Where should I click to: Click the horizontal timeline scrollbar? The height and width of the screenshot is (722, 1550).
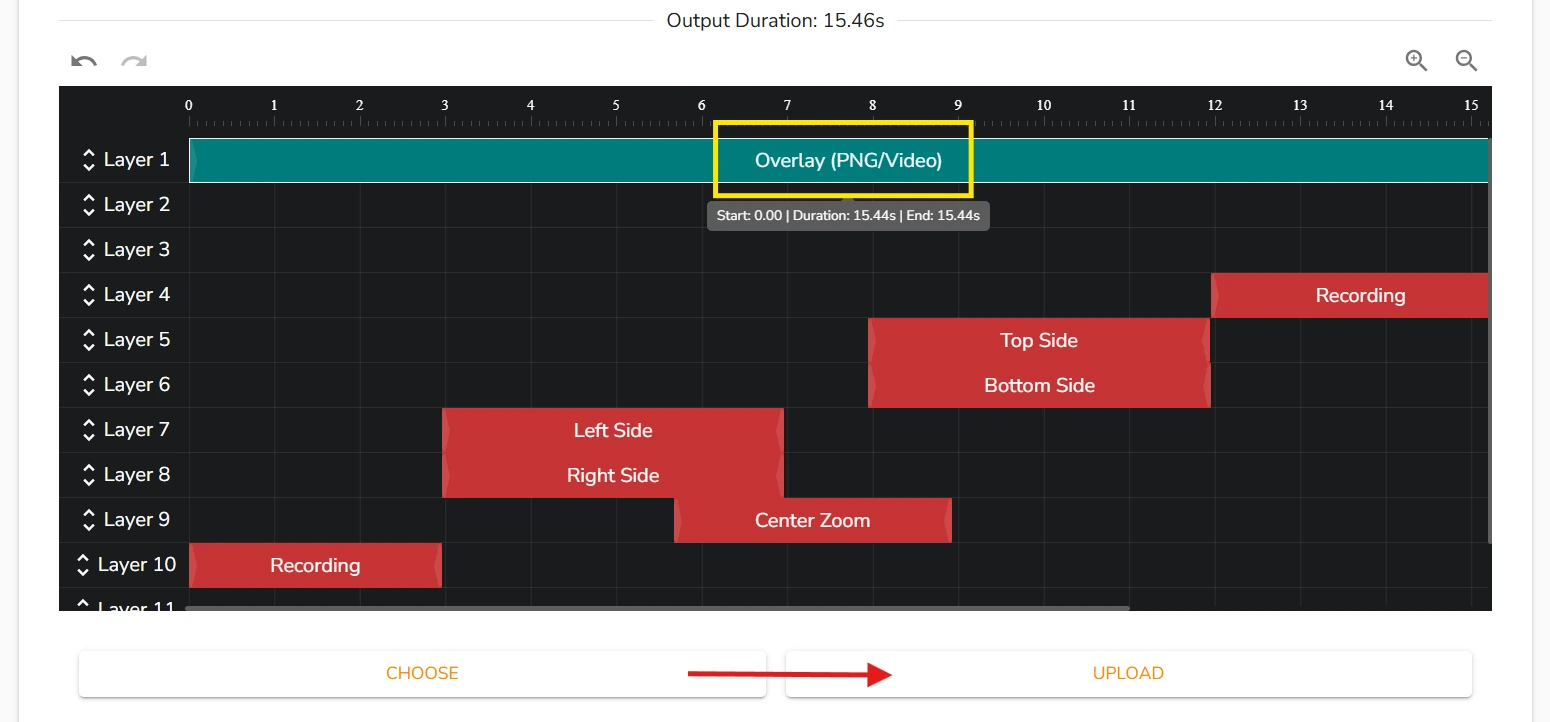coord(657,607)
